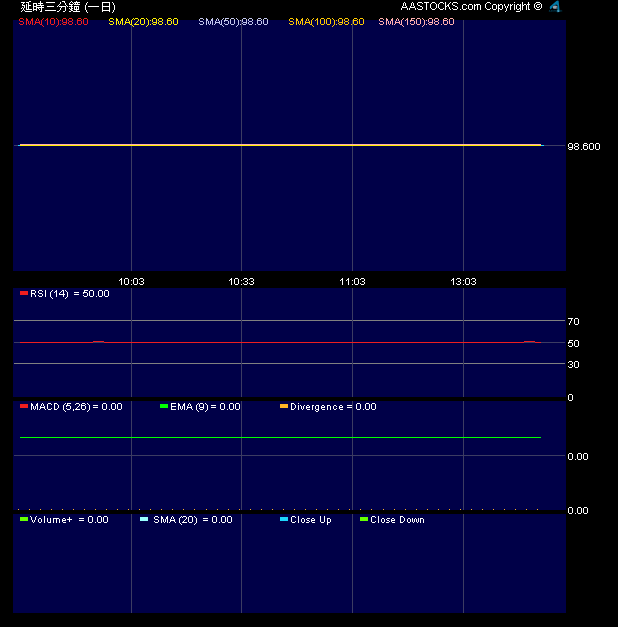The image size is (618, 627).
Task: Select the SMA(150) label in pink
Action: coord(416,21)
